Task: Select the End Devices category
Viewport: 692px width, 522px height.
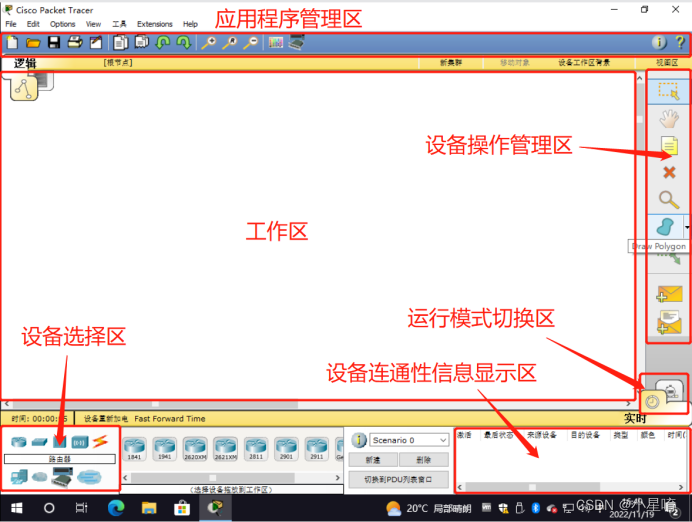Action: pos(19,477)
